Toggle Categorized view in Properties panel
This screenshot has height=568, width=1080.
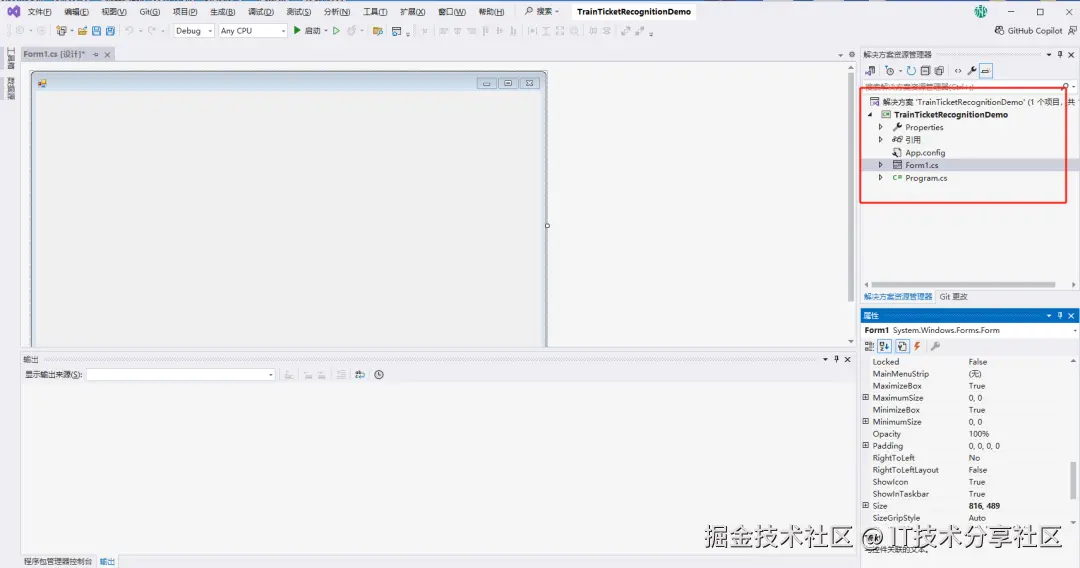[869, 346]
